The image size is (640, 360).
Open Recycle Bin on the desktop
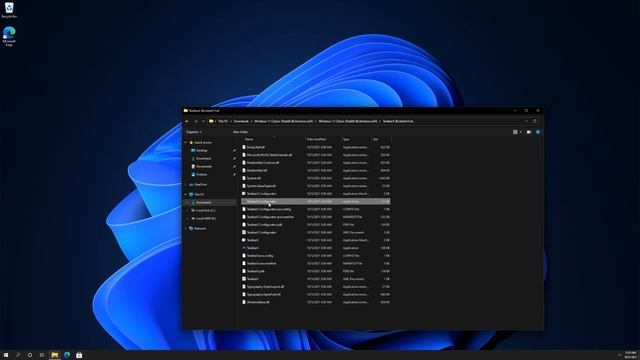(9, 10)
